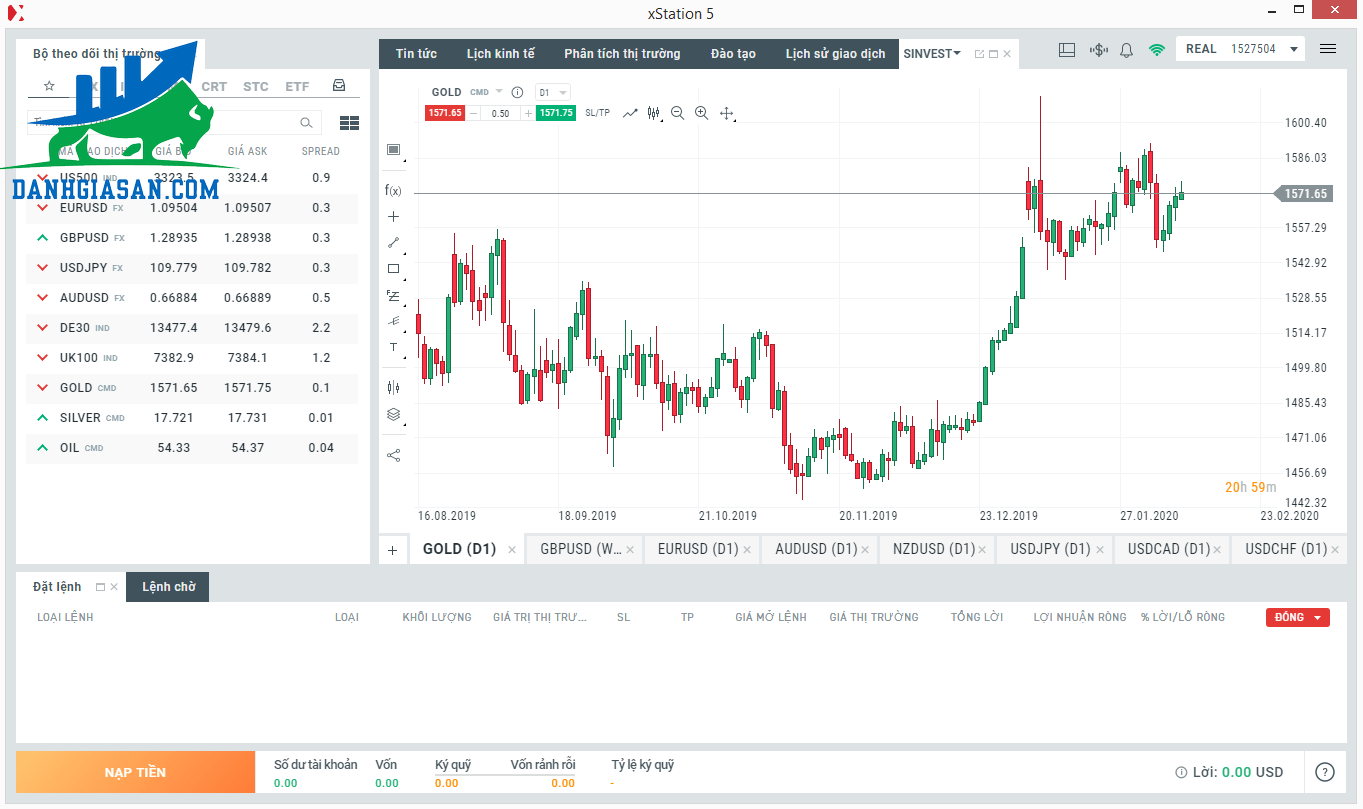The width and height of the screenshot is (1363, 809).
Task: Expand the GOLD symbol dropdown arrow
Action: point(499,92)
